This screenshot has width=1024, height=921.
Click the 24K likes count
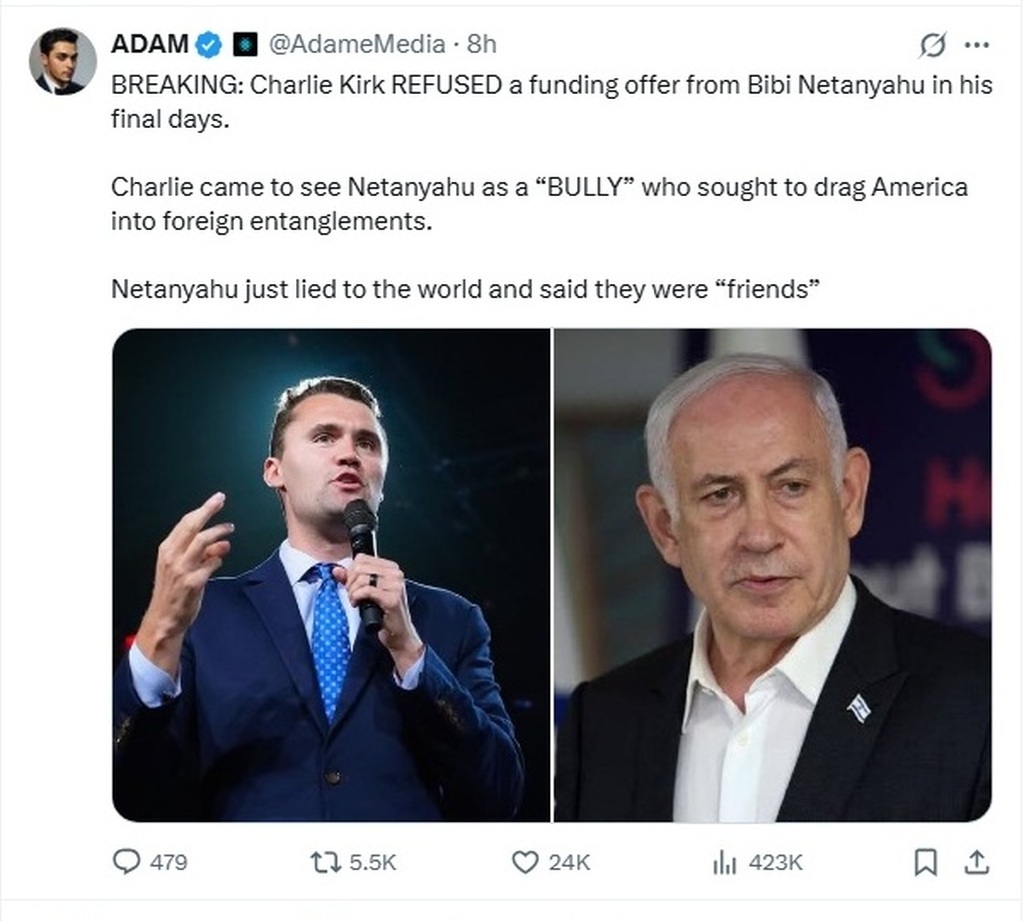pyautogui.click(x=569, y=862)
